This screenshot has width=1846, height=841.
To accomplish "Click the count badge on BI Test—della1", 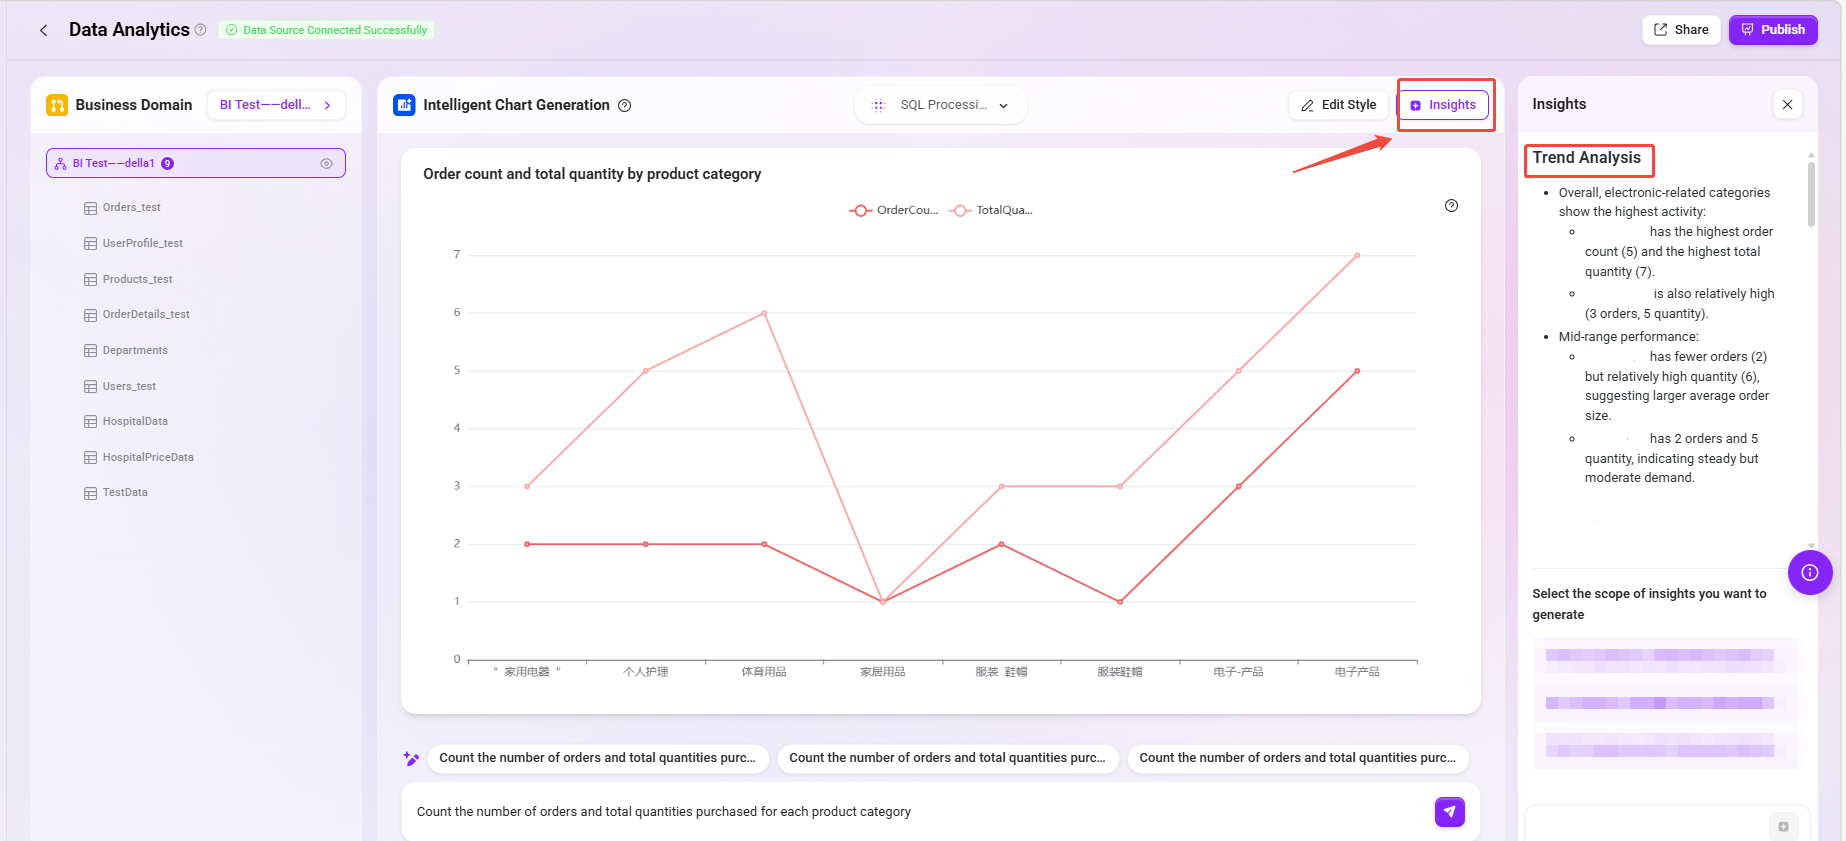I will pos(168,163).
